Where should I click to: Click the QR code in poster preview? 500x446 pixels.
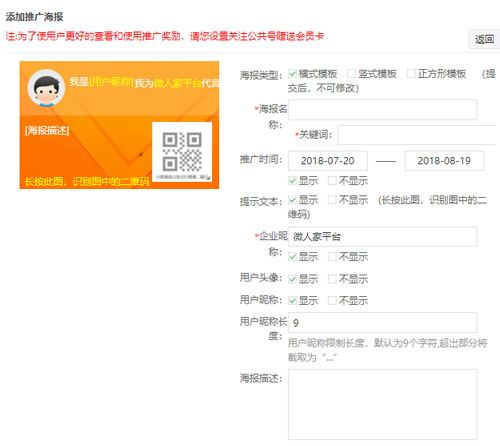click(x=182, y=152)
